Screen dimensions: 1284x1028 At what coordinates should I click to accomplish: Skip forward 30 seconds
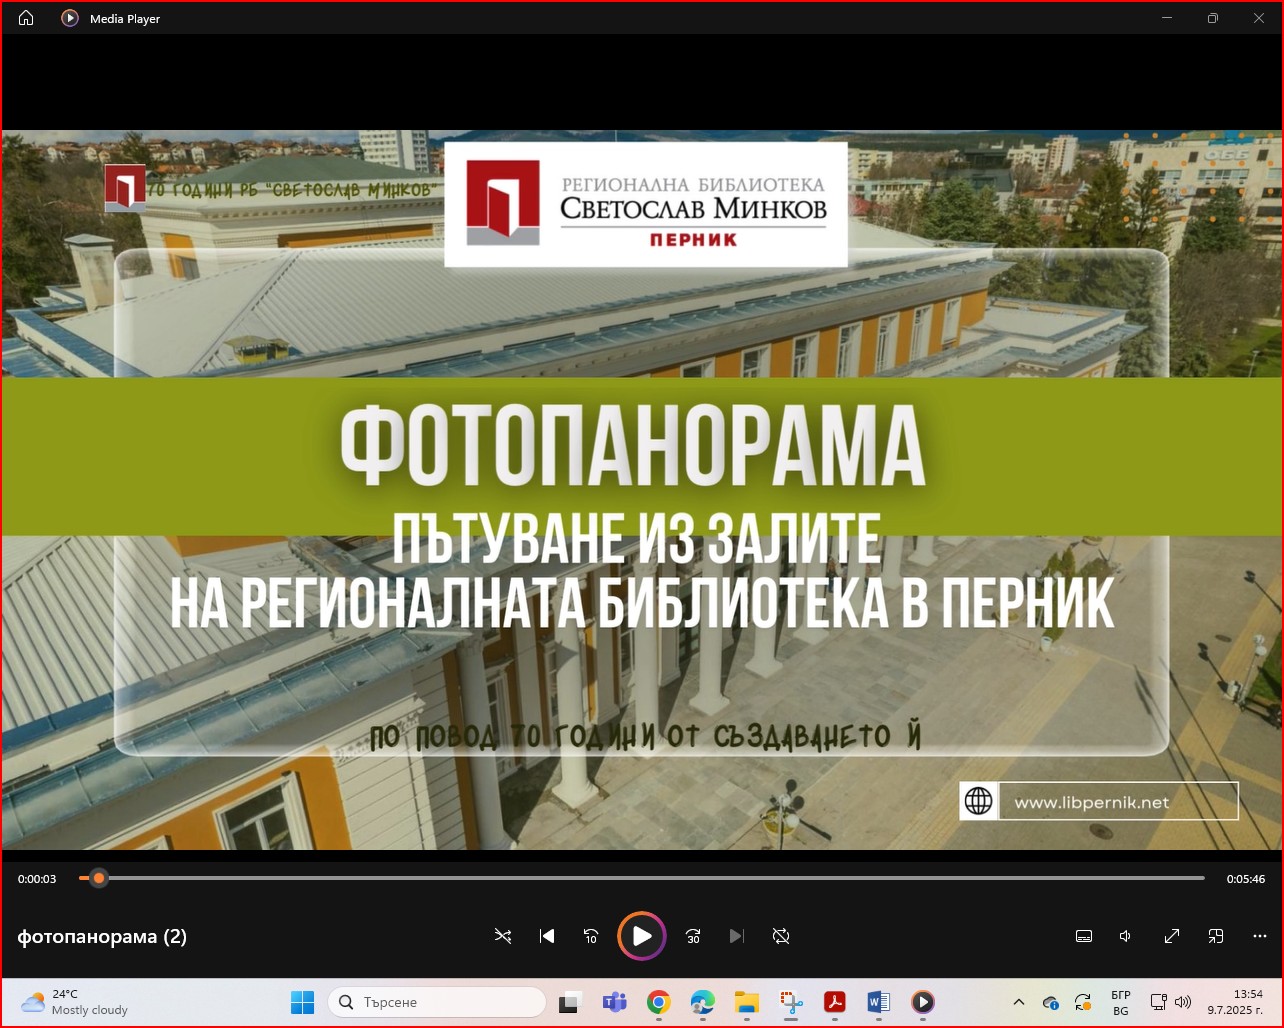(x=693, y=936)
